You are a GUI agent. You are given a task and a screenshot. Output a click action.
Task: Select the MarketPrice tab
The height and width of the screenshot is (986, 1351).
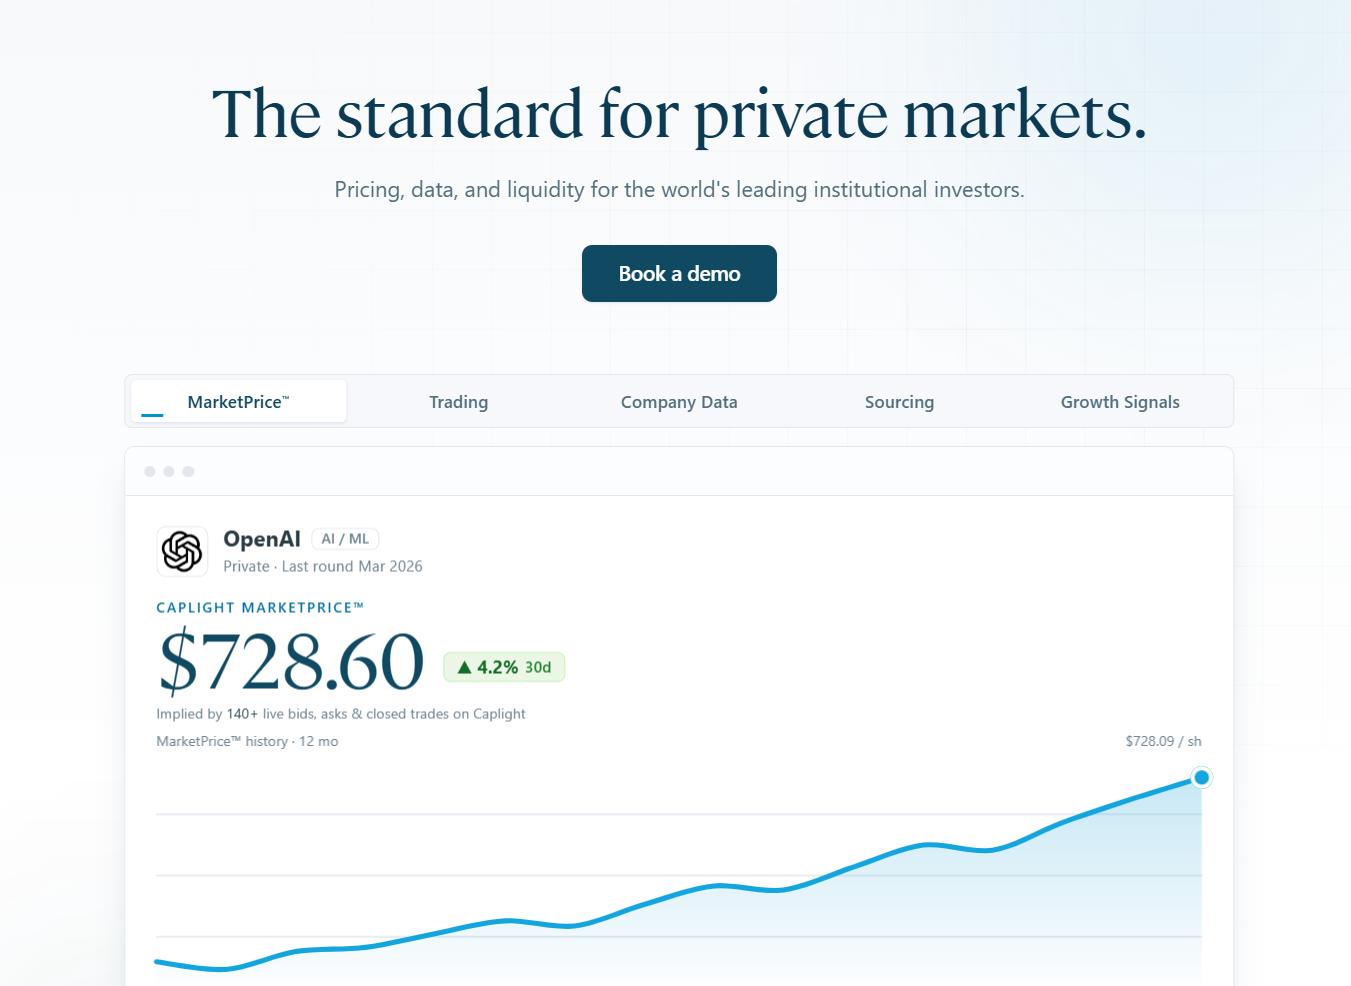(x=239, y=401)
